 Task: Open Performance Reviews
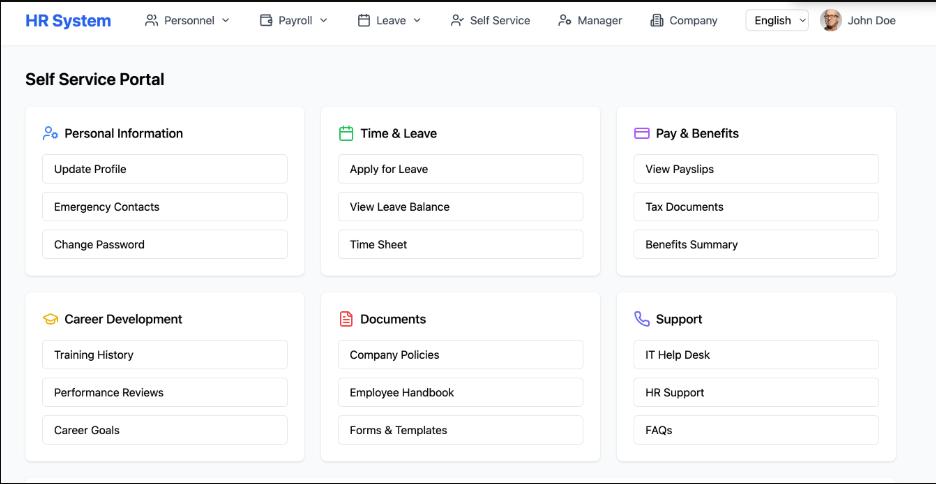[165, 392]
